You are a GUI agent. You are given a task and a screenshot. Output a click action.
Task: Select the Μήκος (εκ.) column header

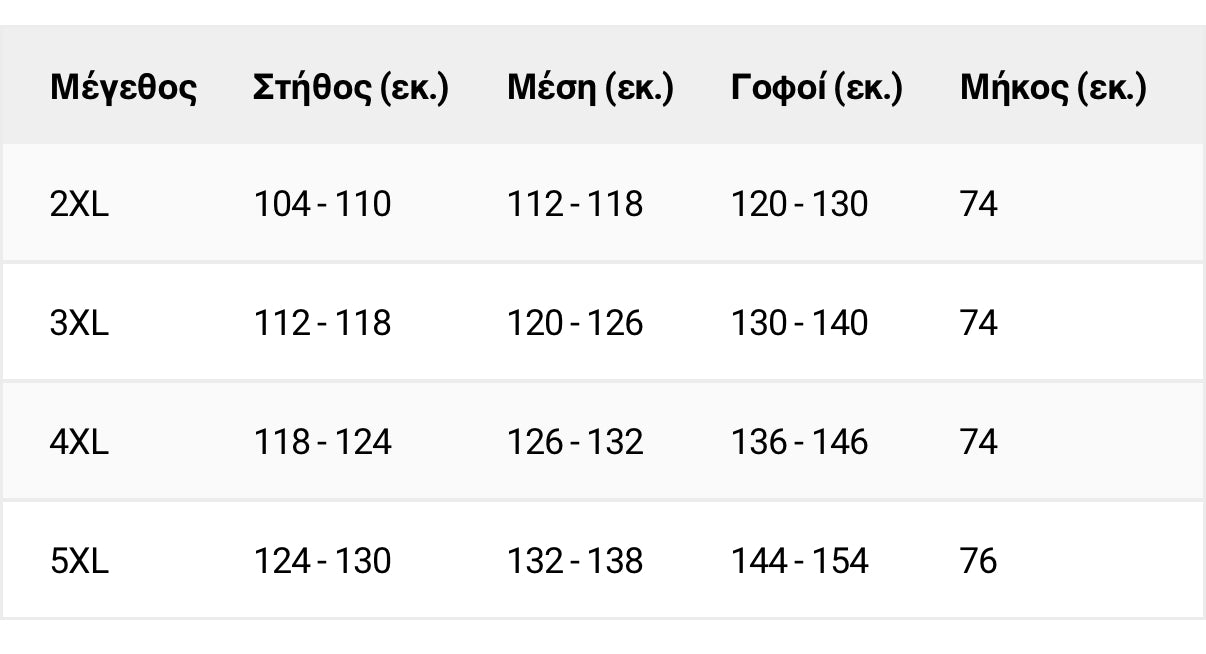1053,89
